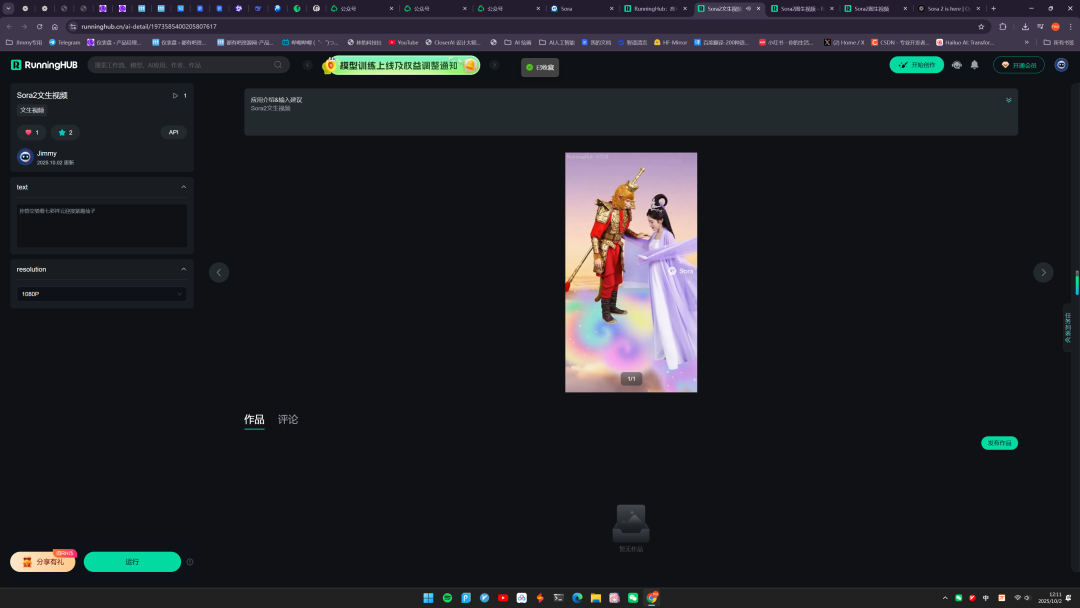The height and width of the screenshot is (608, 1080).
Task: Show the next preview image
Action: click(1043, 273)
